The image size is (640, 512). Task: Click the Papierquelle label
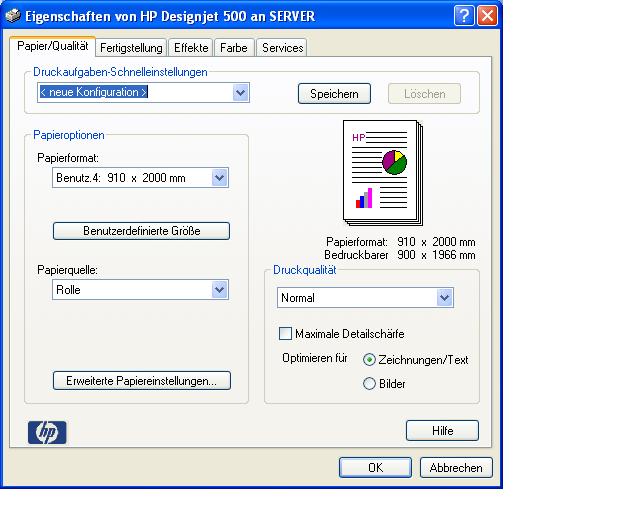pos(67,270)
